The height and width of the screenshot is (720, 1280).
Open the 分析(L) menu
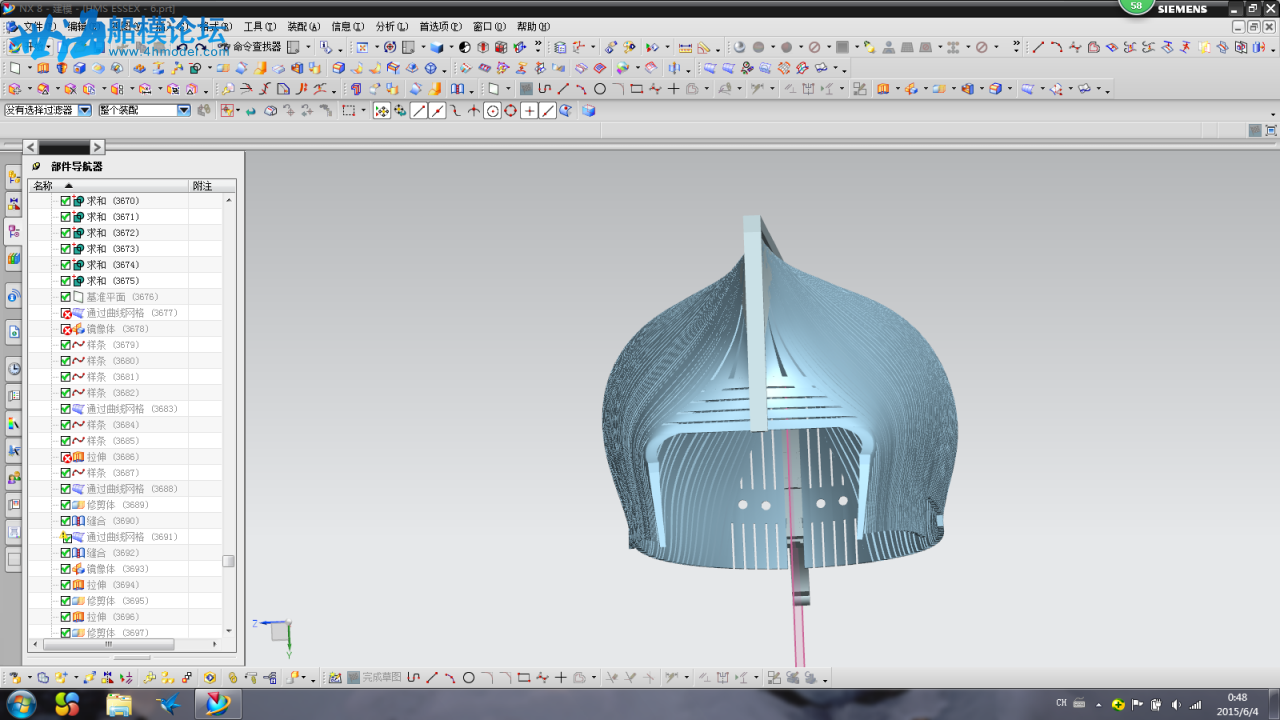[x=391, y=27]
